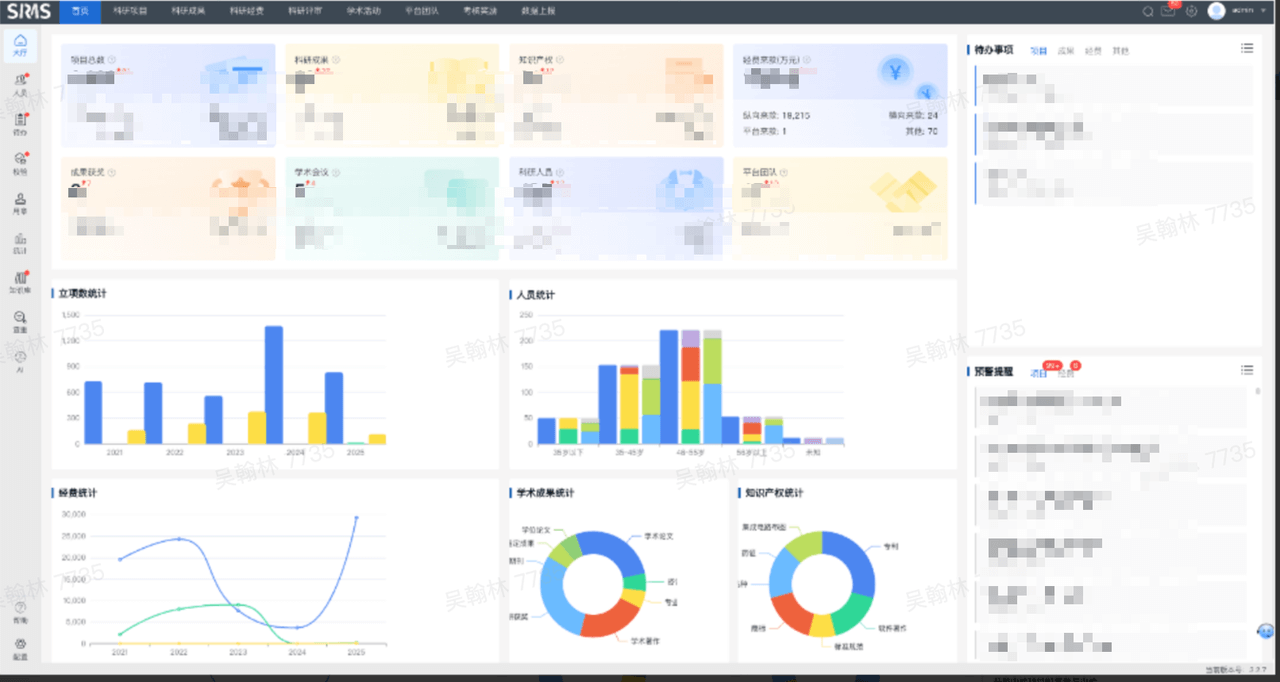Go to 数据上报 in the top navigation
This screenshot has width=1280, height=682.
coord(540,10)
